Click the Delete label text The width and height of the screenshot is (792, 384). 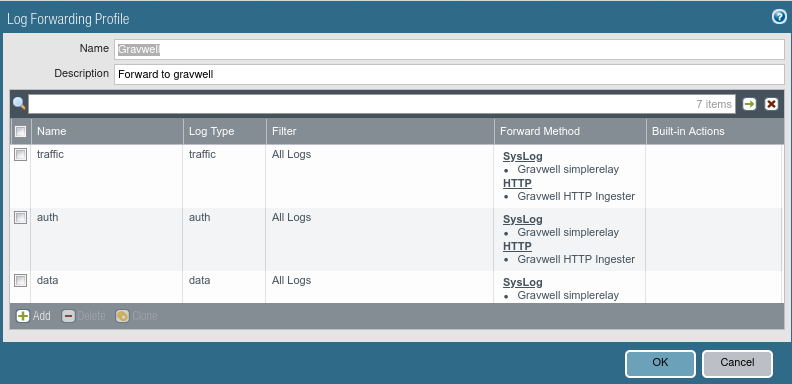(x=91, y=316)
